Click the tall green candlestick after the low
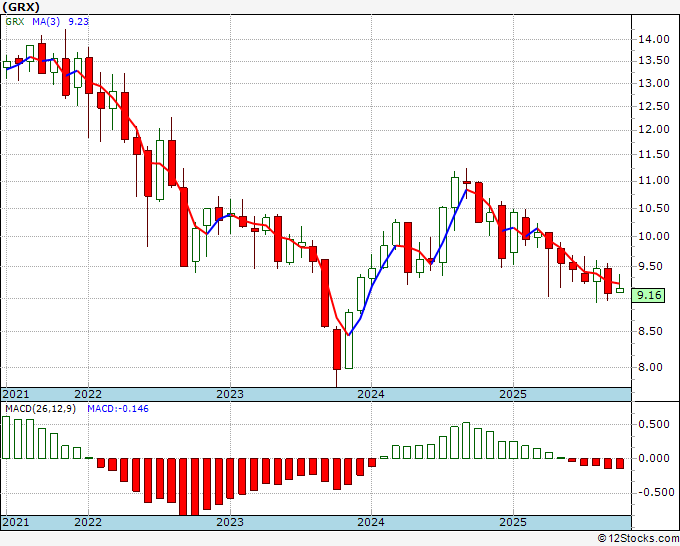Screen dimensions: 680x546 pos(349,340)
